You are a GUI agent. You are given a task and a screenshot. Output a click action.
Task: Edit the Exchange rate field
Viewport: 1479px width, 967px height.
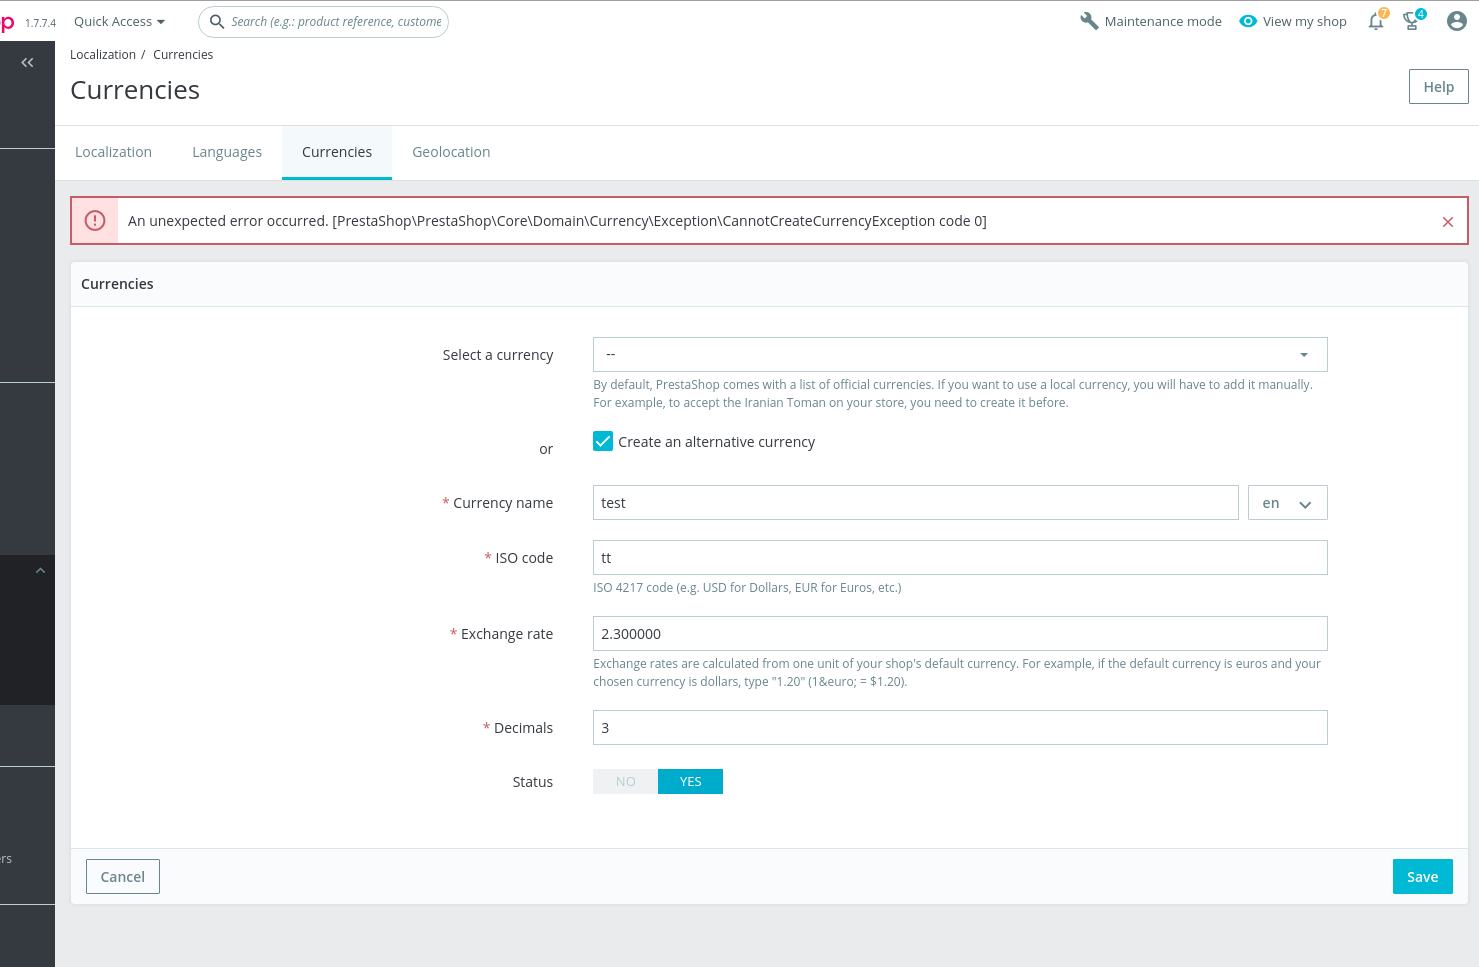(959, 633)
